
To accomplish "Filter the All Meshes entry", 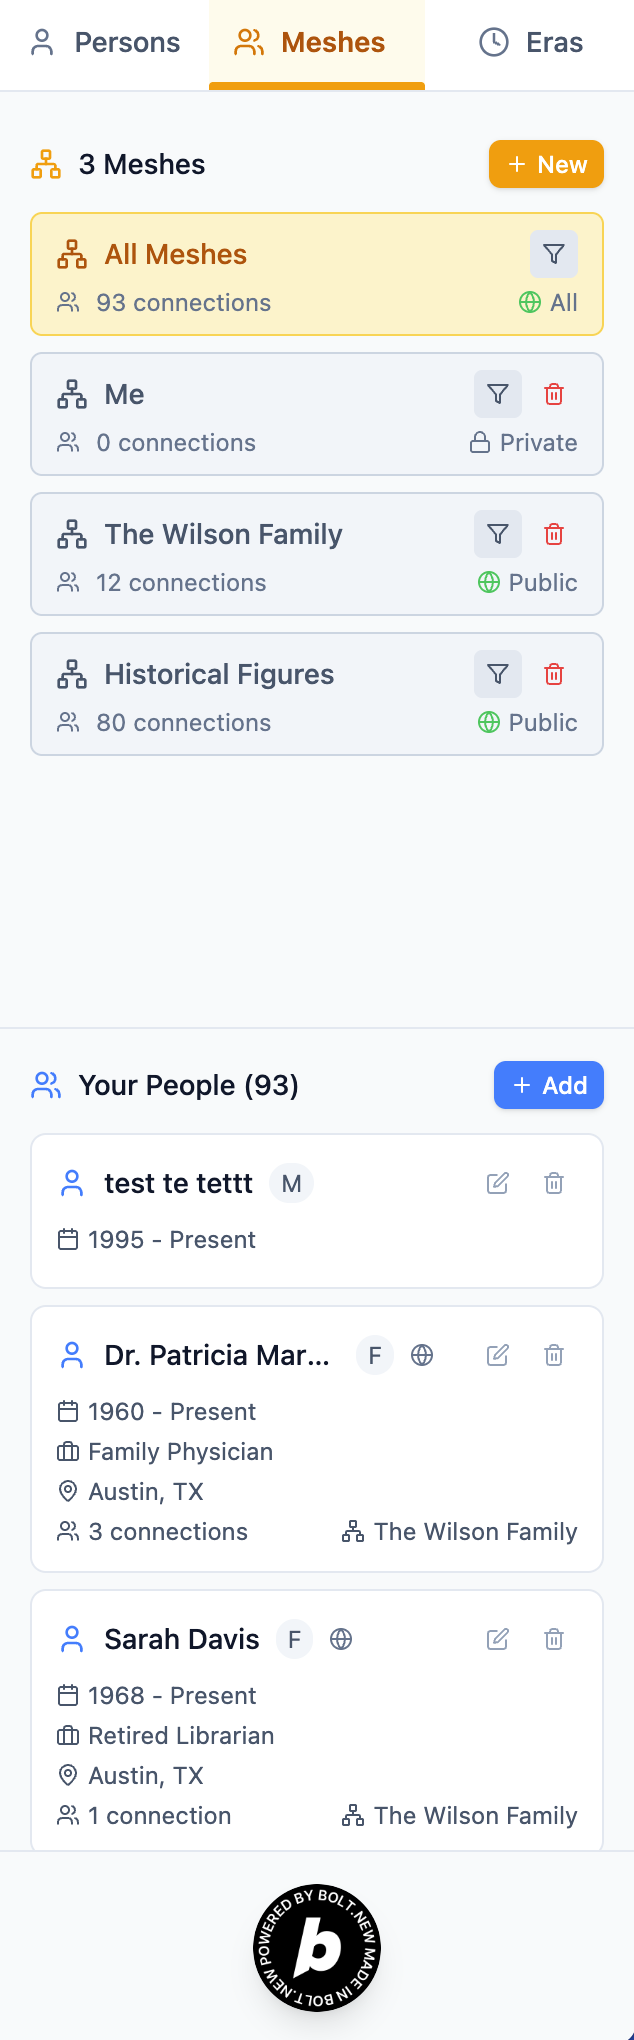I will point(554,255).
